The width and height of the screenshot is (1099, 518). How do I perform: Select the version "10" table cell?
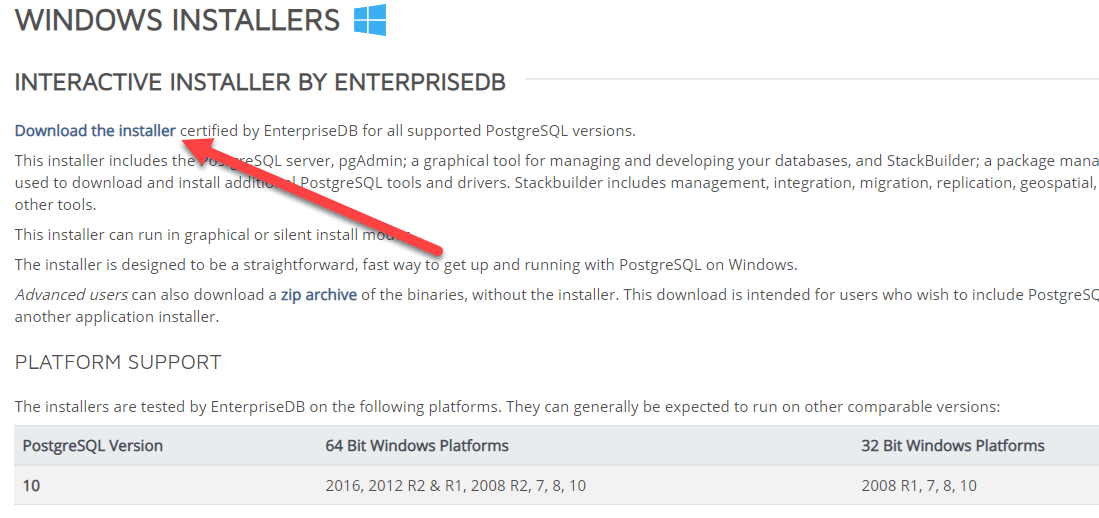click(x=31, y=486)
